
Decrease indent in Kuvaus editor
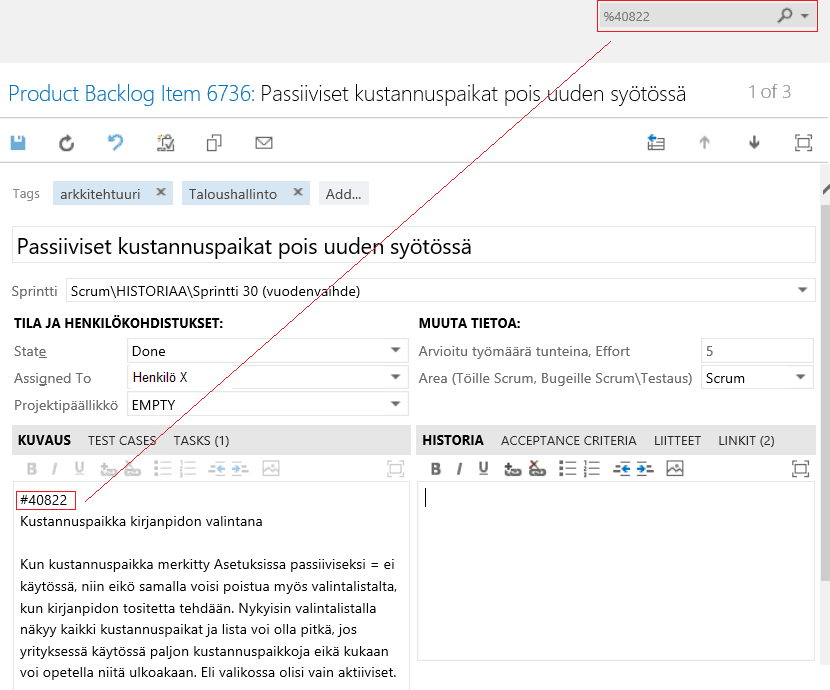(x=216, y=469)
